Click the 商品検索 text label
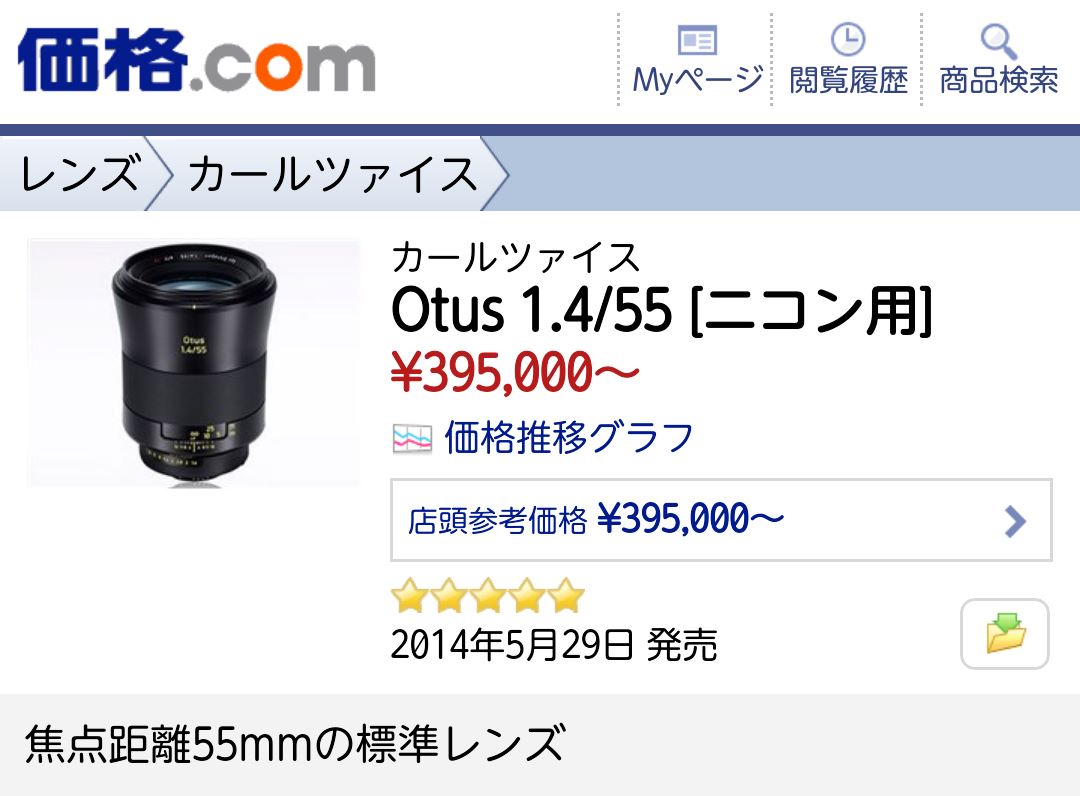 click(999, 81)
